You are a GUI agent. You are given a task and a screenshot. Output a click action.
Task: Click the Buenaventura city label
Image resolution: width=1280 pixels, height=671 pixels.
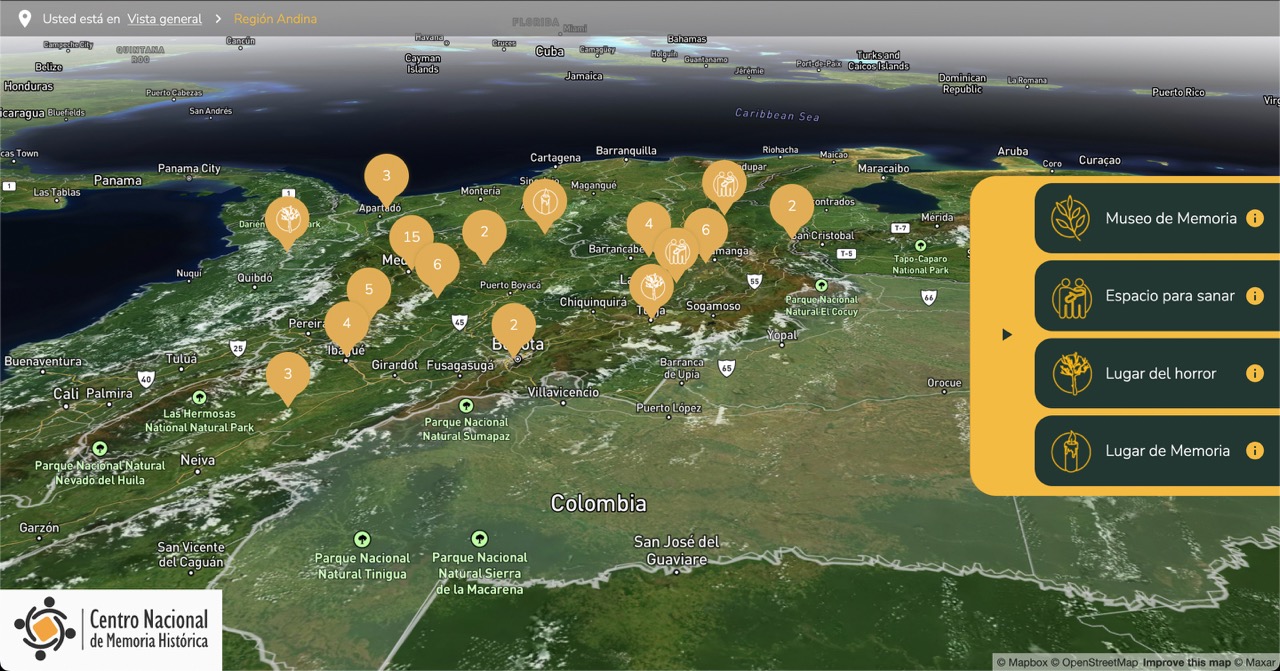(x=41, y=360)
